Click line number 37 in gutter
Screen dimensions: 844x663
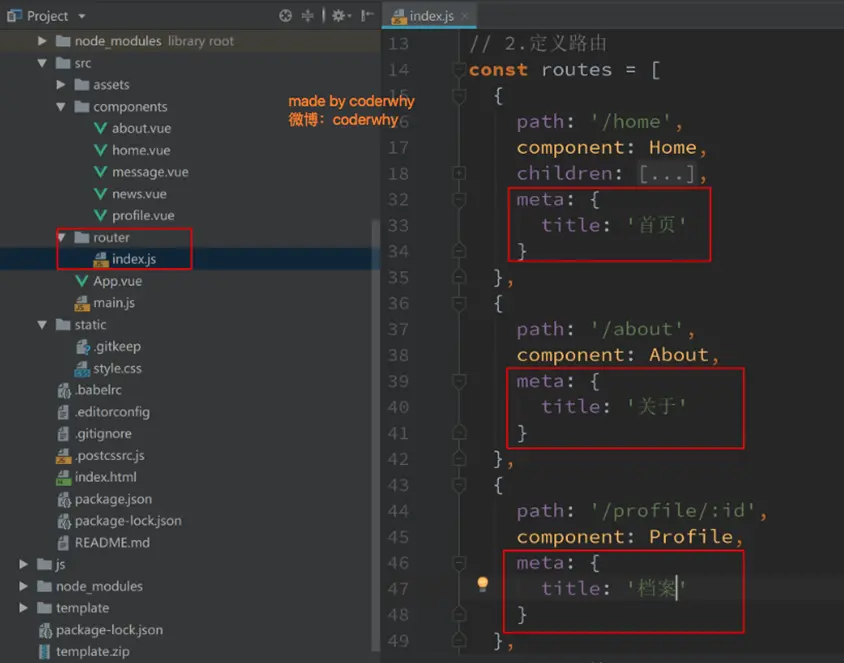[398, 329]
